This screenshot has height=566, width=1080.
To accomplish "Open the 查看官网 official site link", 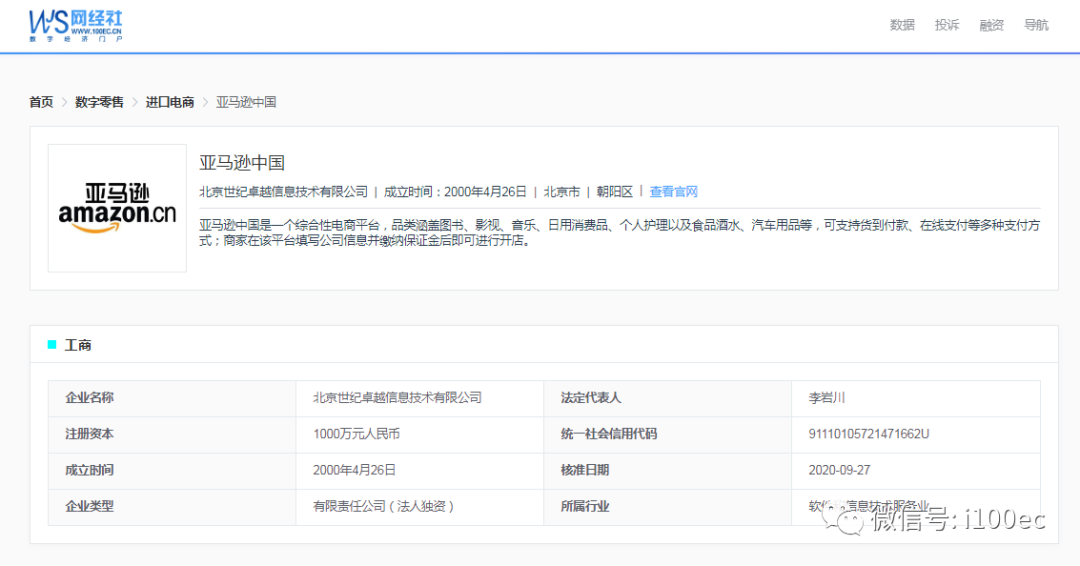I will coord(673,192).
